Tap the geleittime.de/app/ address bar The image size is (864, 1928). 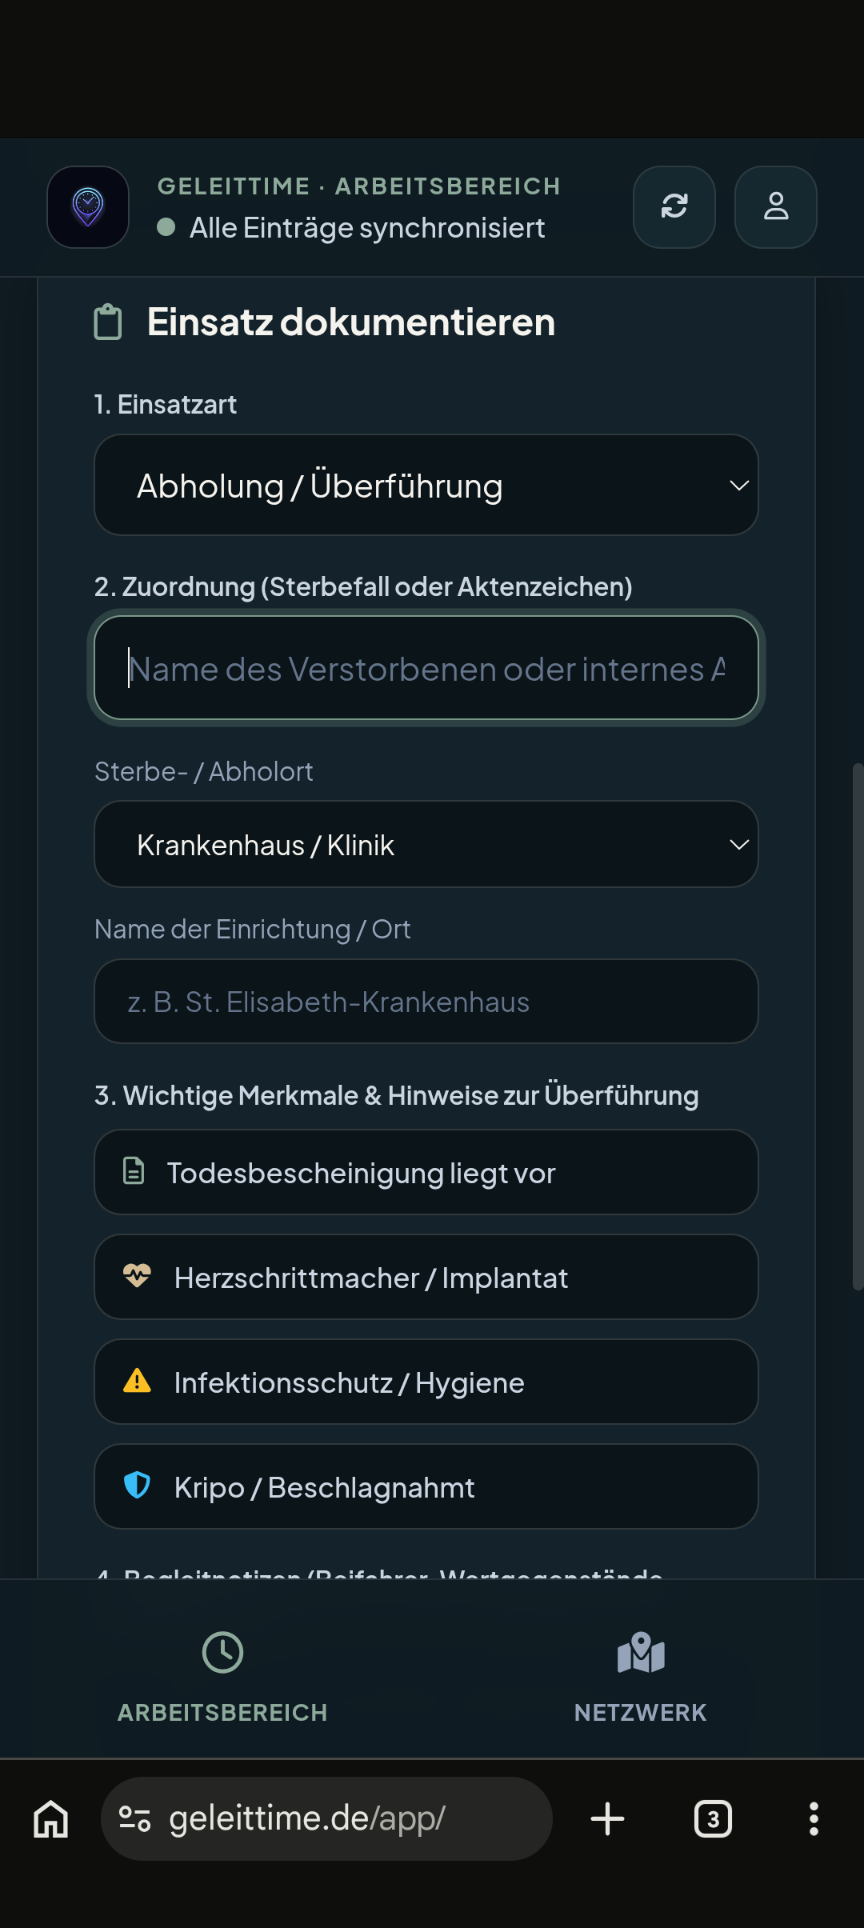(x=326, y=1819)
